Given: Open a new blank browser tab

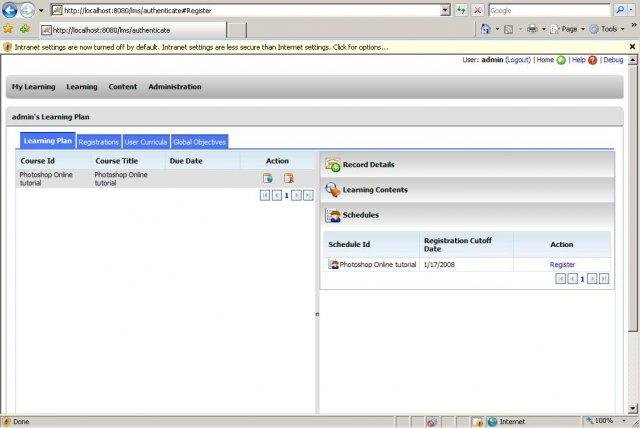Looking at the screenshot, I should [x=237, y=31].
